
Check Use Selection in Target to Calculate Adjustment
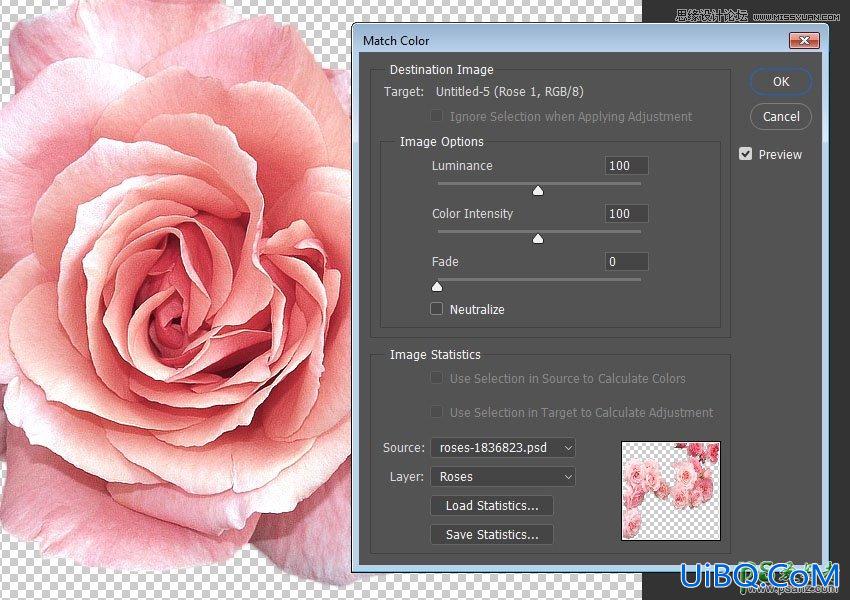coord(436,412)
